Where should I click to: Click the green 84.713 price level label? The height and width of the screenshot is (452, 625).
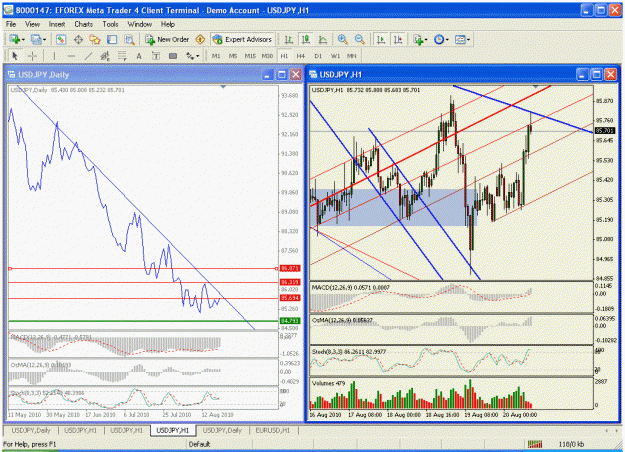point(290,321)
